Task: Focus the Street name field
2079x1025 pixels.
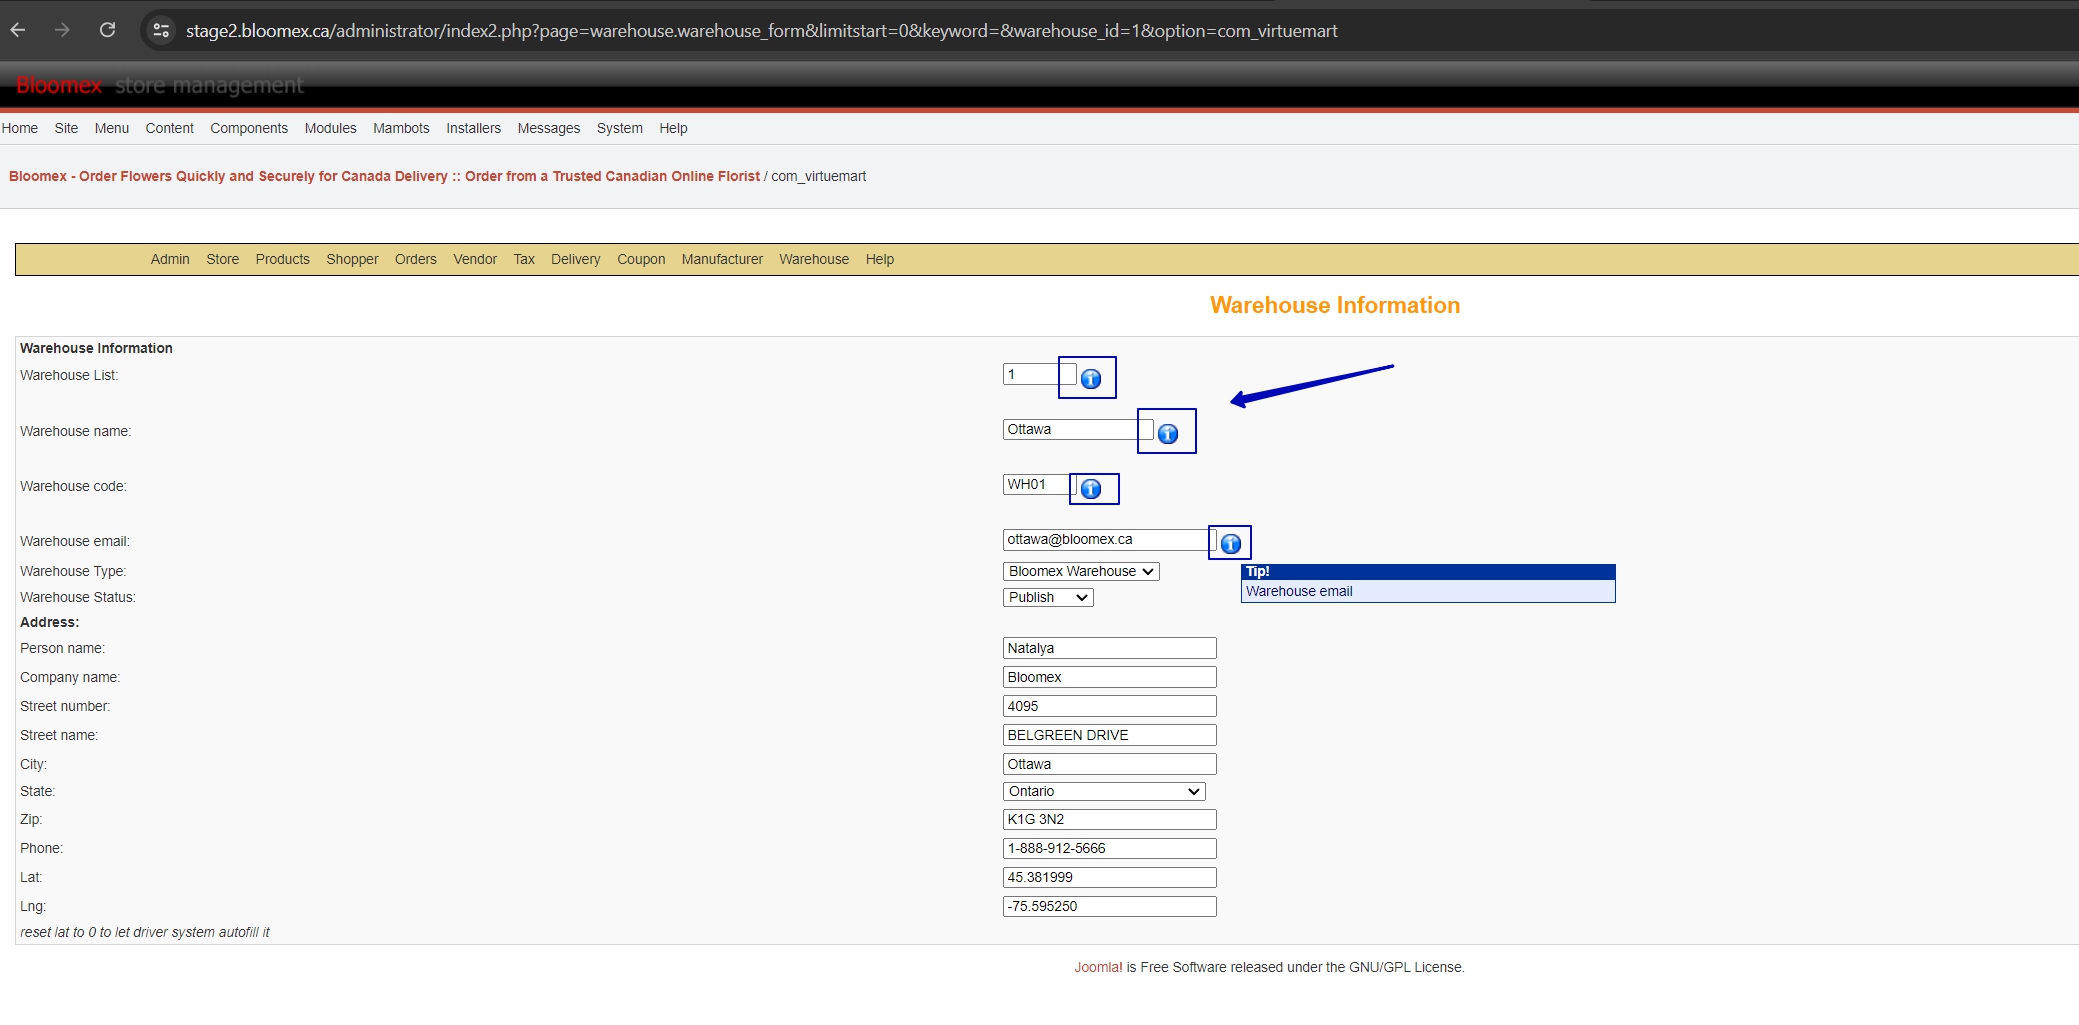Action: (x=1109, y=735)
